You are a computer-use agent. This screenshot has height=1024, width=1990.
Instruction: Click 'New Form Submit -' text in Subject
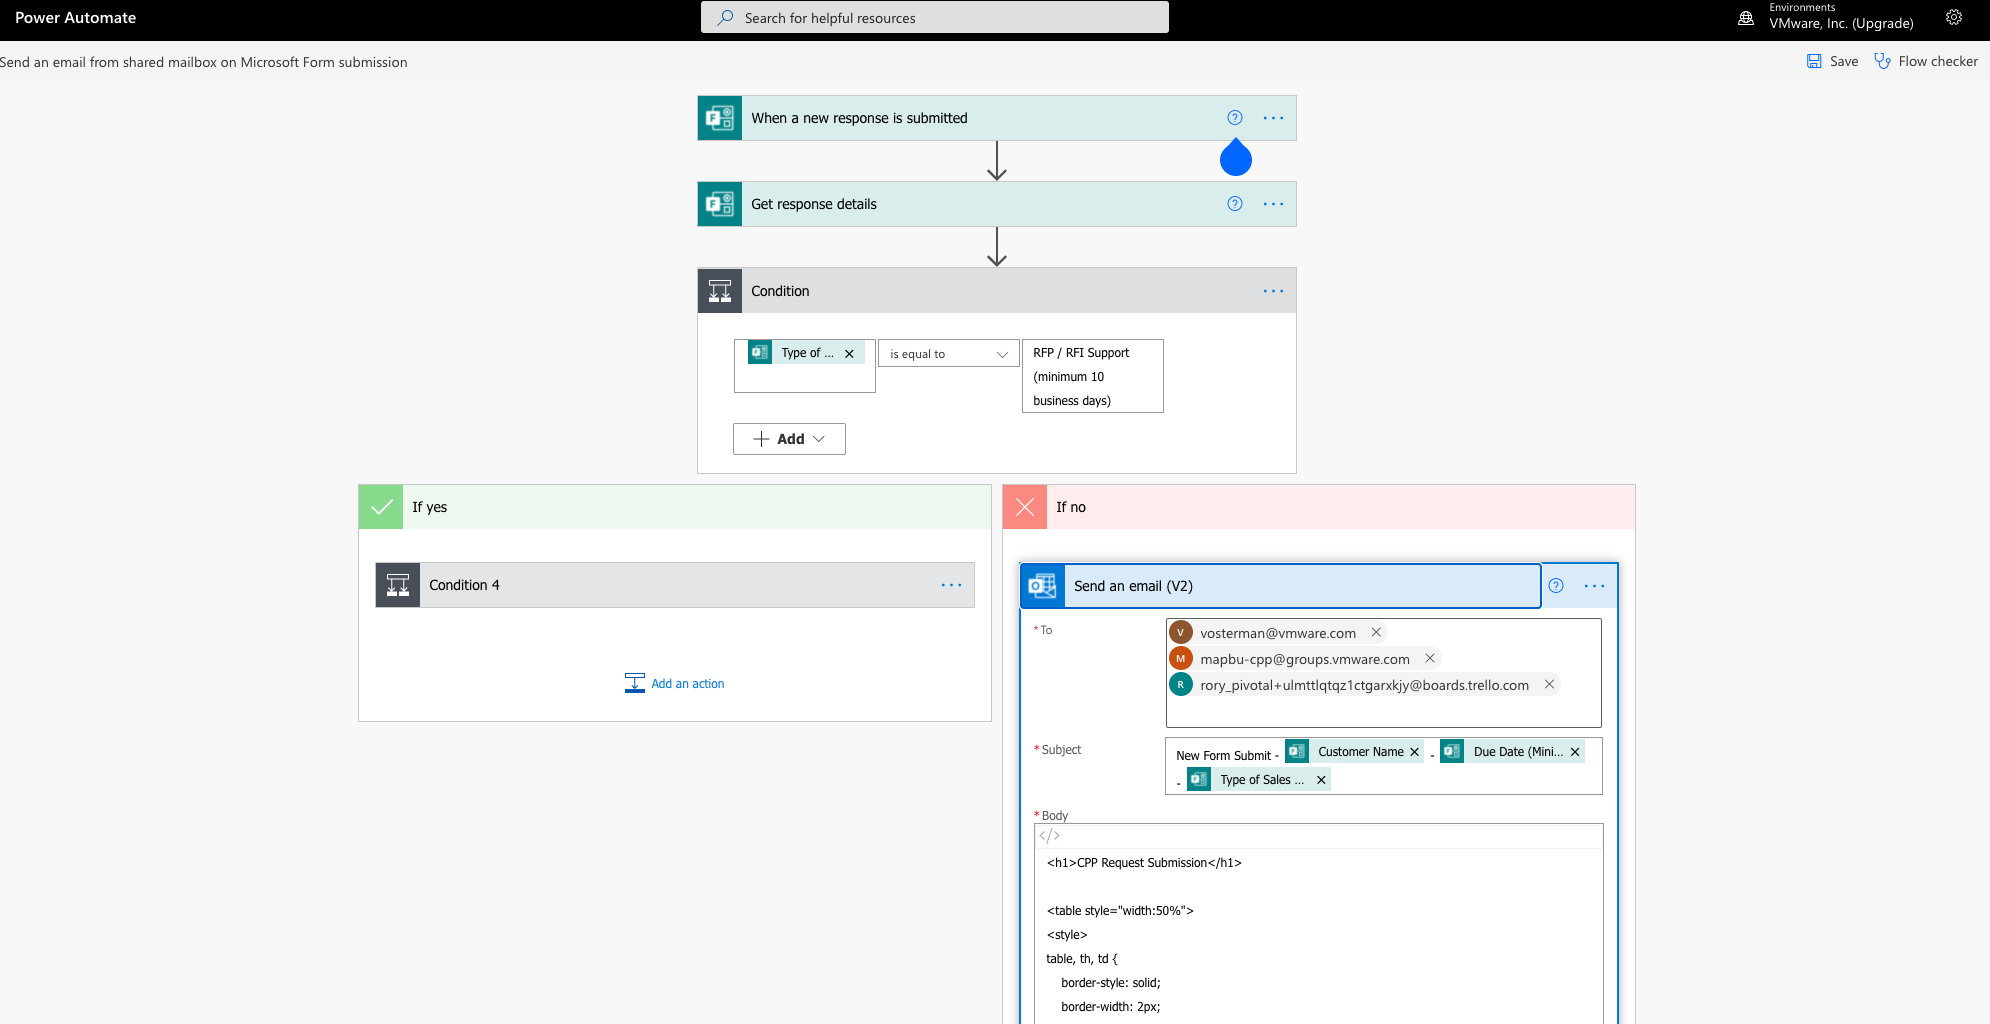1227,756
